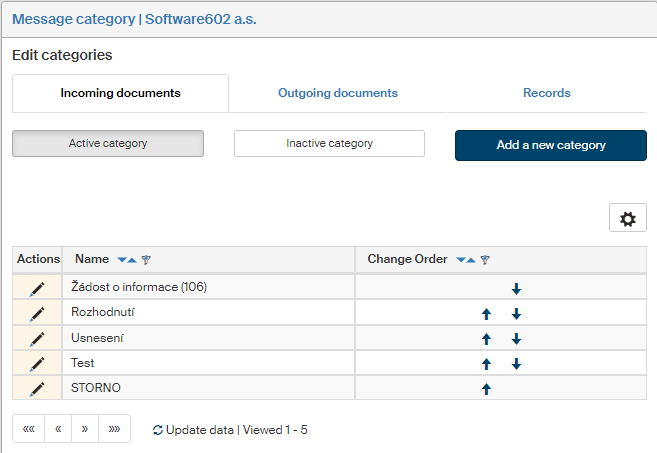Show Inactive category list
Screen dimensions: 657x453
coord(329,143)
